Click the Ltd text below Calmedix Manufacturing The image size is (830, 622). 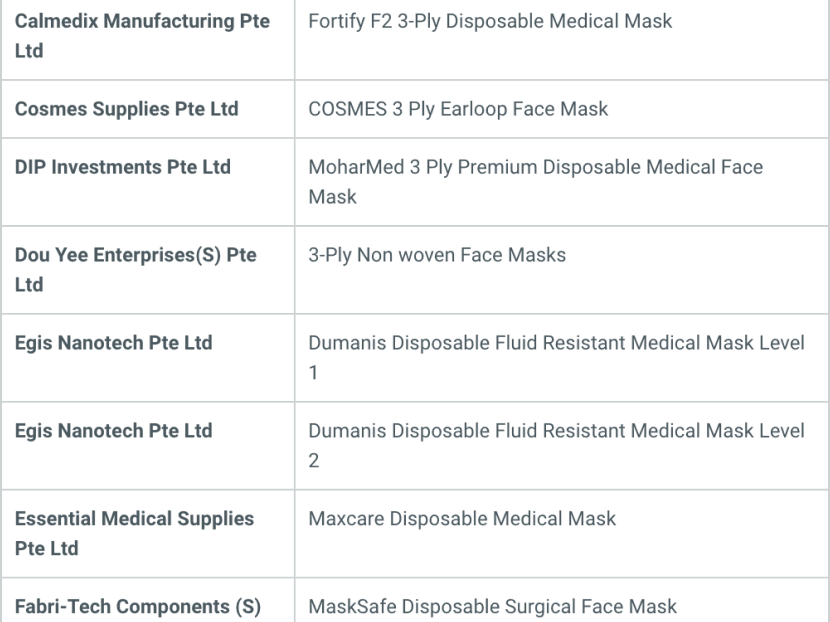(x=29, y=51)
